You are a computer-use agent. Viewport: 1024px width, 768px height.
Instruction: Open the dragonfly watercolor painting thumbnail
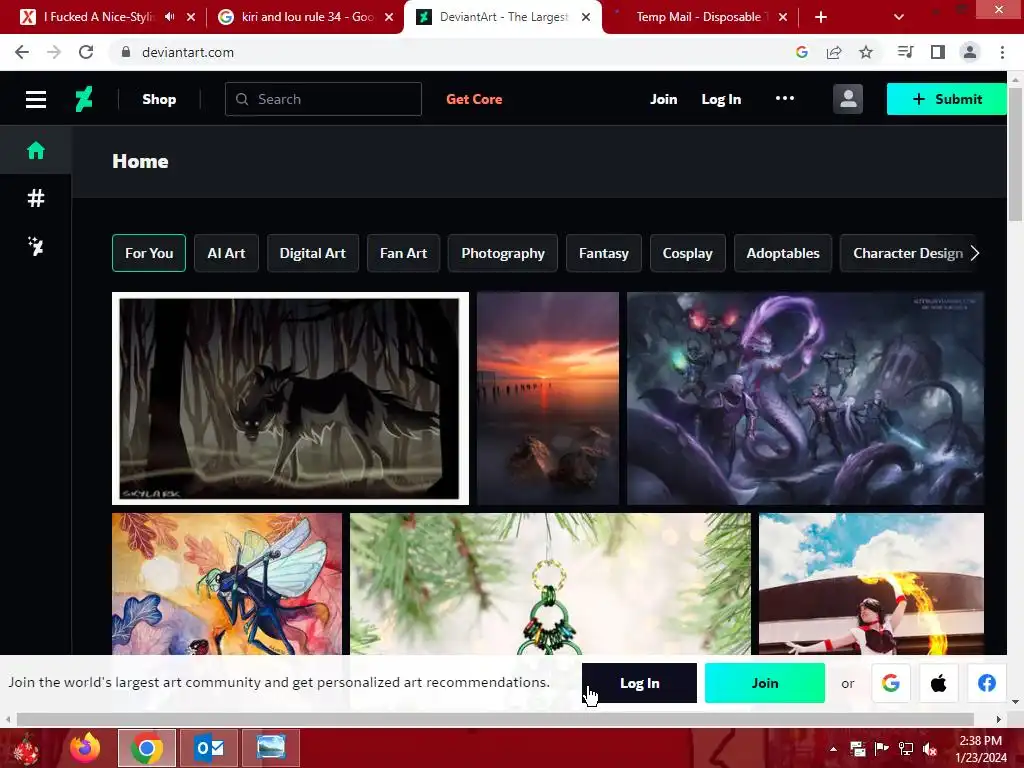[x=227, y=584]
